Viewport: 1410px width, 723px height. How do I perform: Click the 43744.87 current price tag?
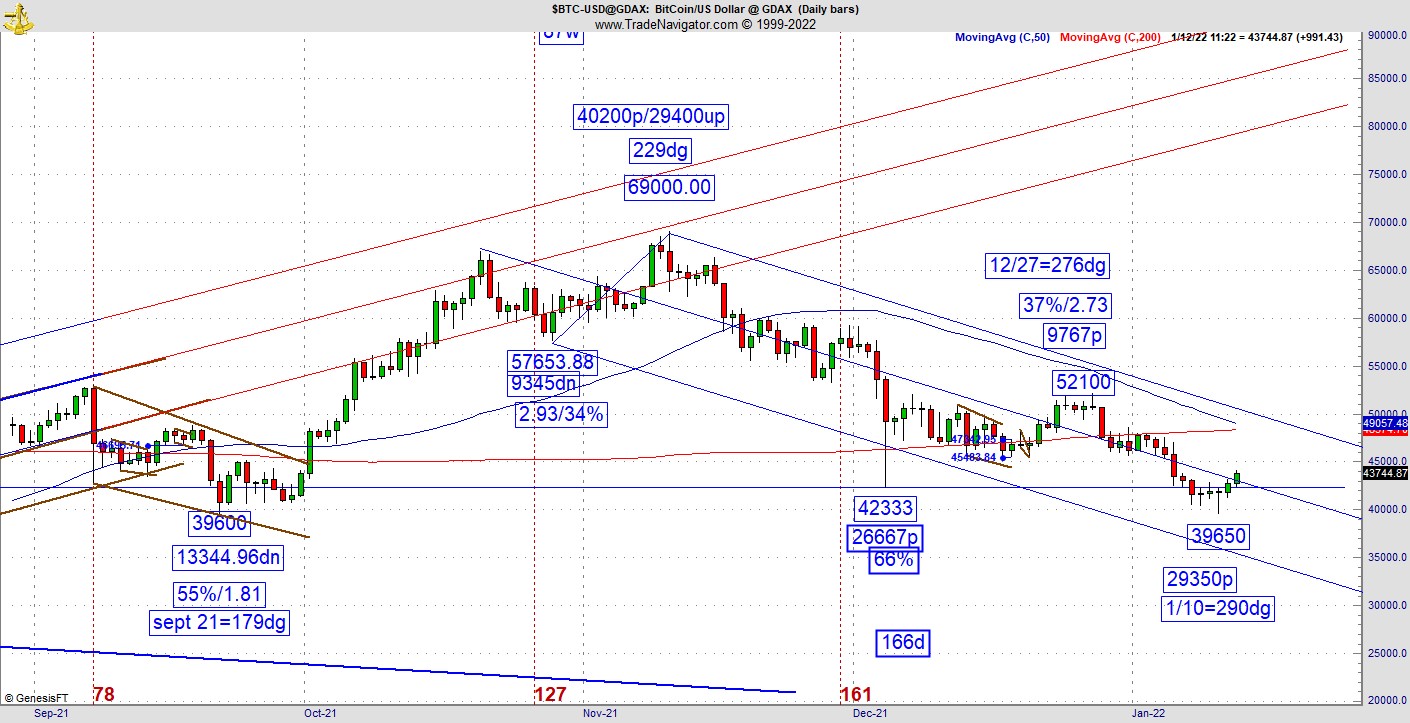tap(1385, 474)
